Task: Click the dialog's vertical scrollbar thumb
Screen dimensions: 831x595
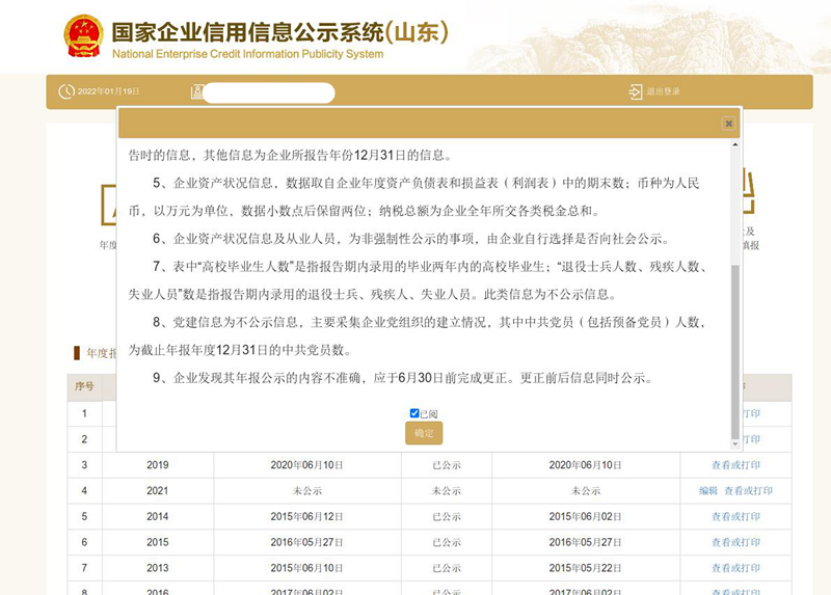Action: [x=735, y=352]
